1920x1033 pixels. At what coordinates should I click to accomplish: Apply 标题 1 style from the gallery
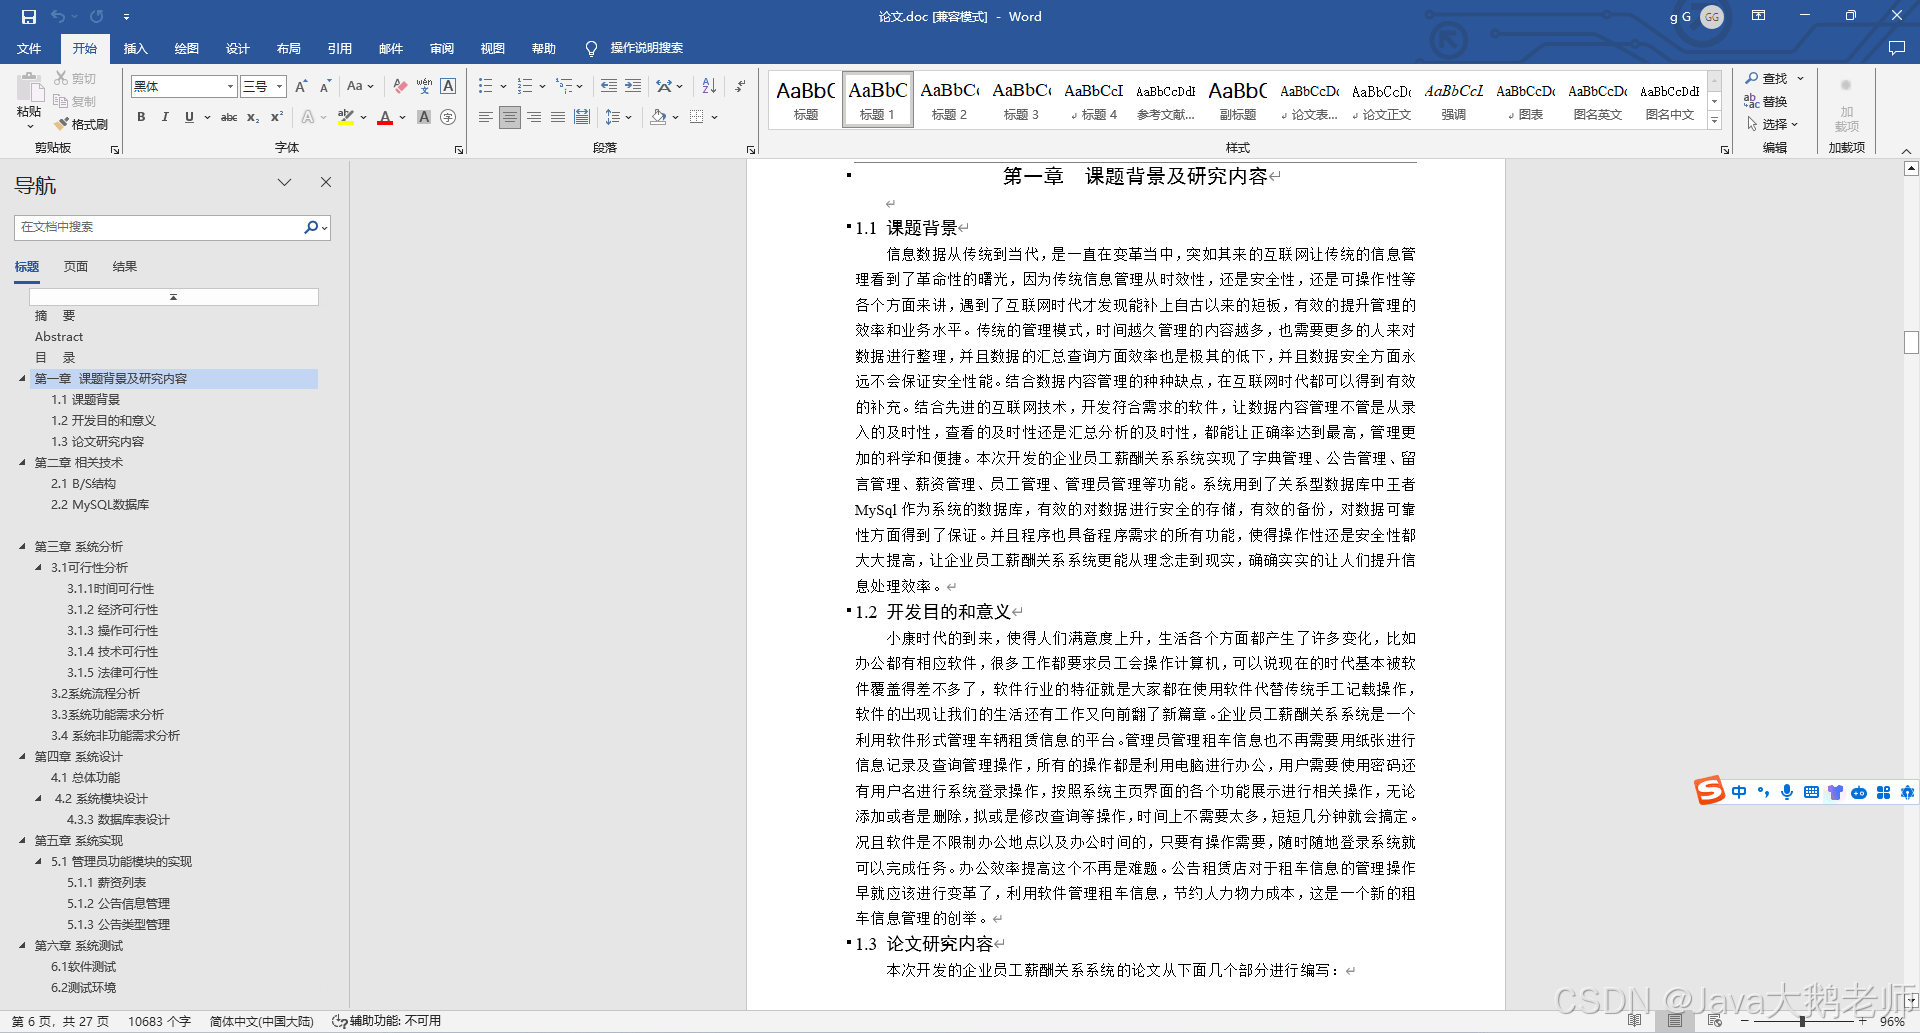point(877,99)
